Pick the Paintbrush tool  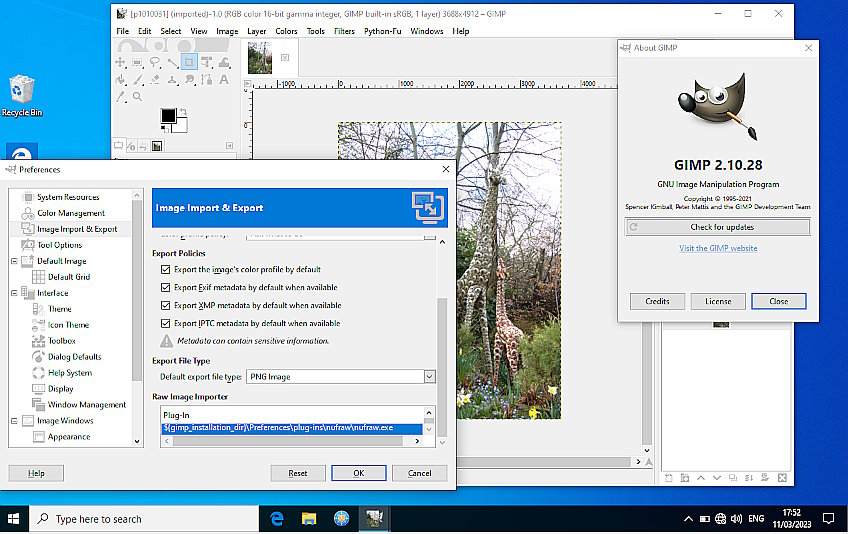tap(137, 80)
